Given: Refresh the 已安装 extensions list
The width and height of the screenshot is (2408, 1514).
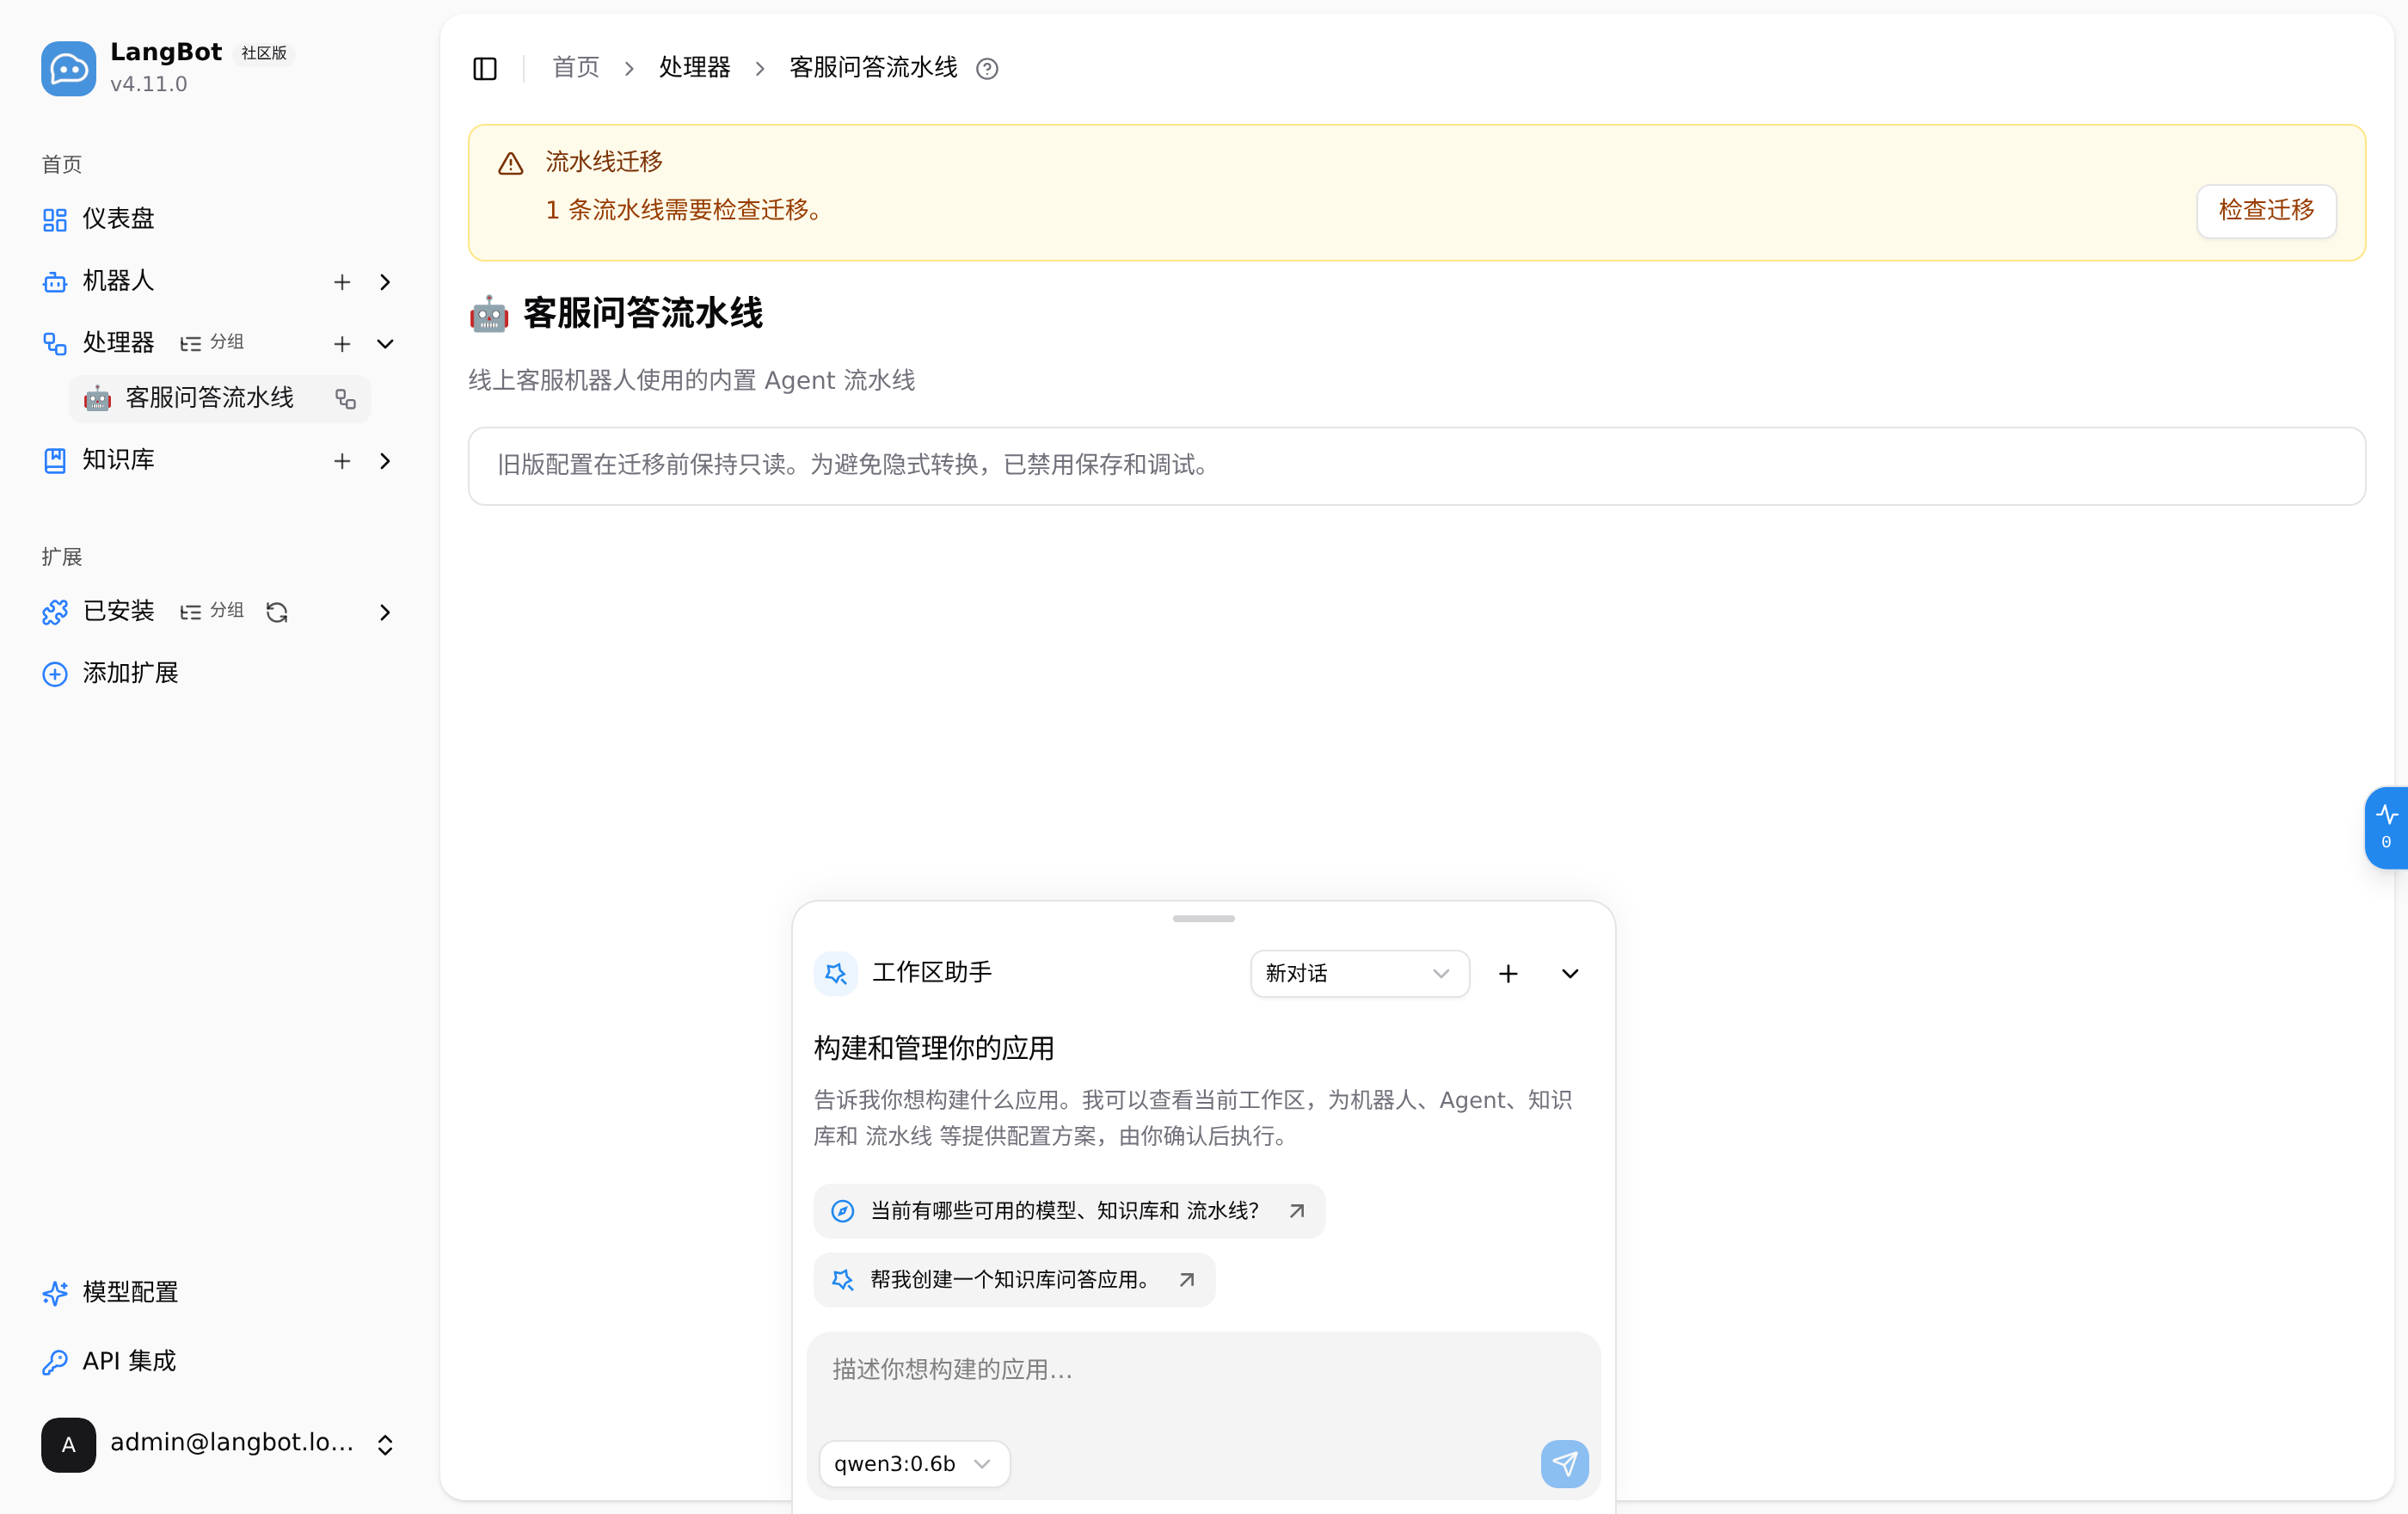Looking at the screenshot, I should click(x=277, y=612).
